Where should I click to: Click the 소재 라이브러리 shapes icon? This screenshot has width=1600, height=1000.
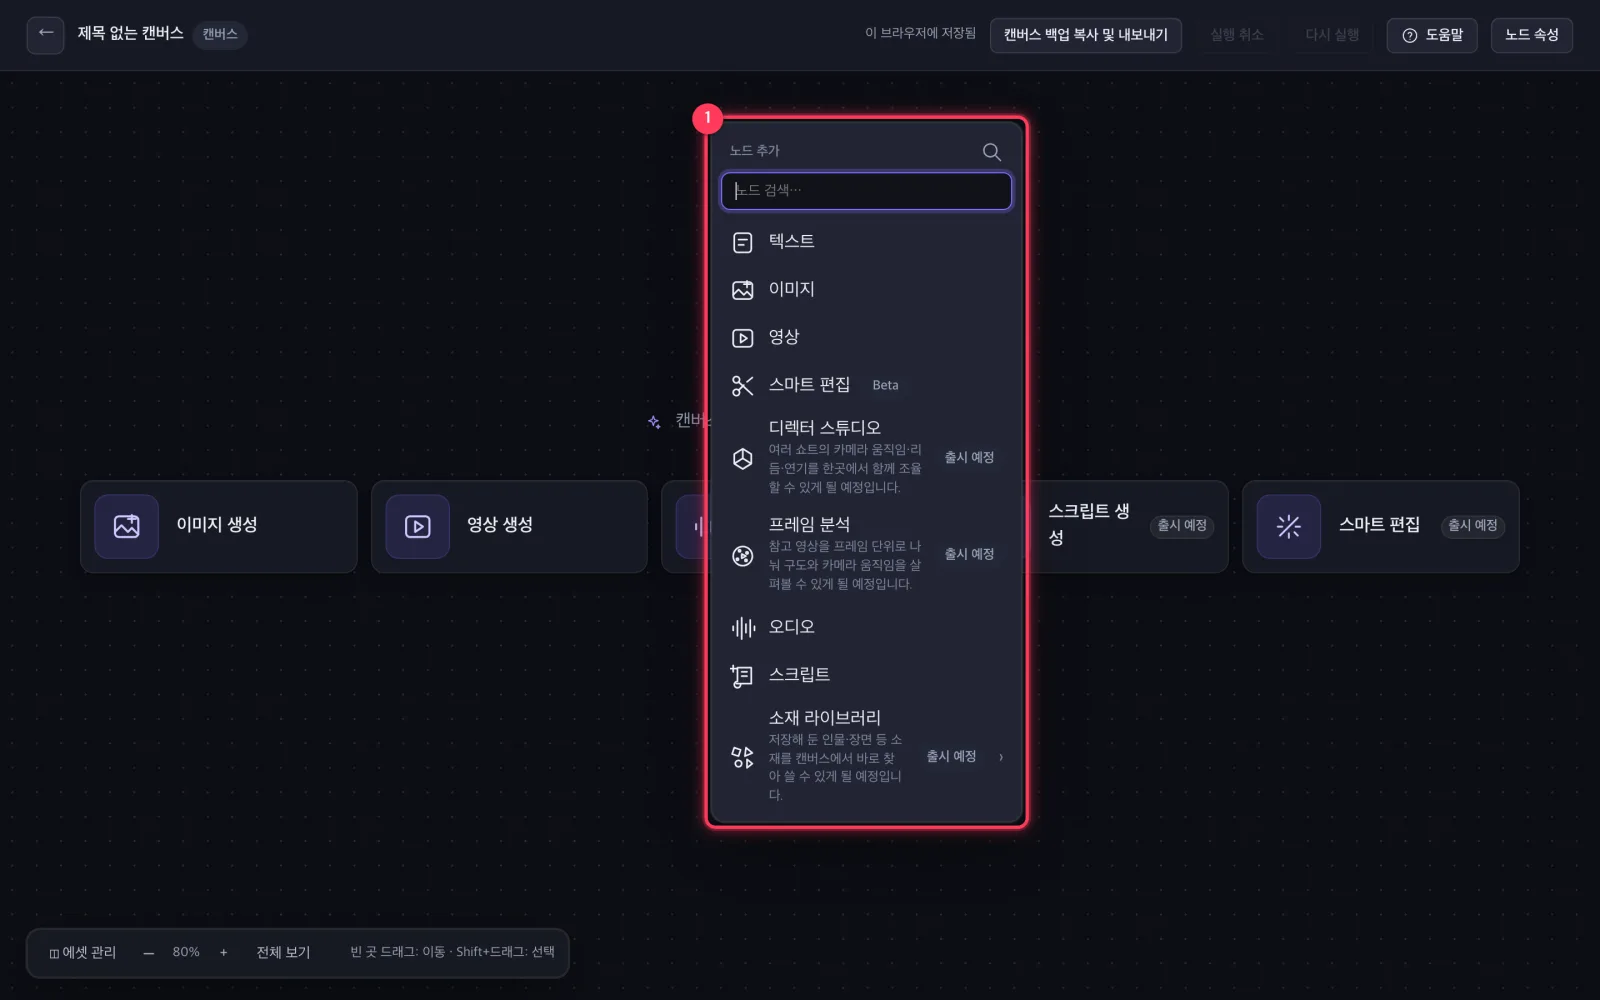pyautogui.click(x=742, y=757)
